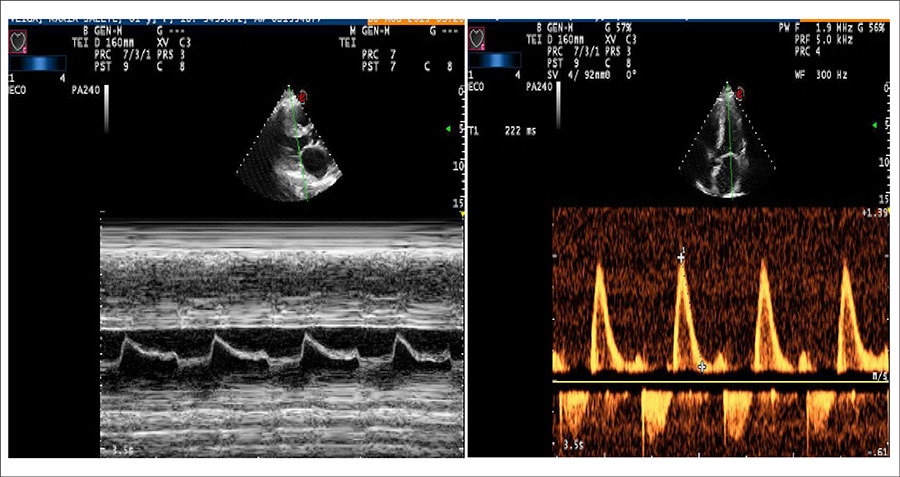Screen dimensions: 900x477
Task: Click the 2D short-axis sector image thumbnail
Action: pyautogui.click(x=289, y=144)
